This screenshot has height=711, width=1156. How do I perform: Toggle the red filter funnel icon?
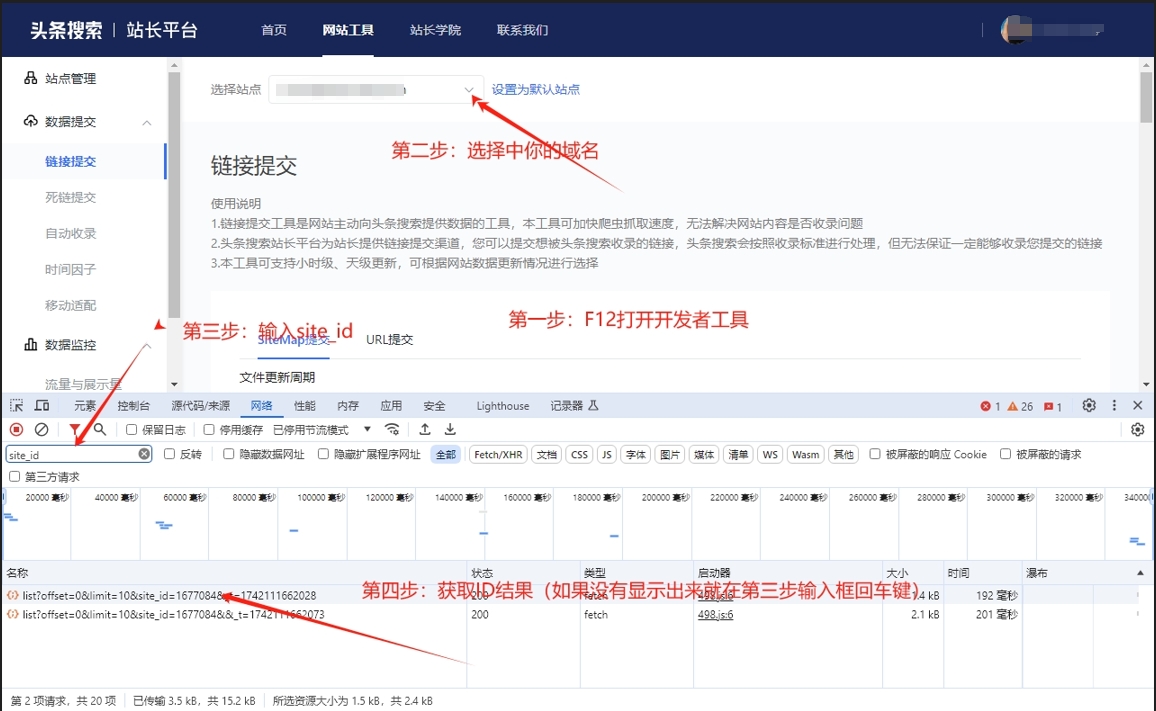point(74,429)
